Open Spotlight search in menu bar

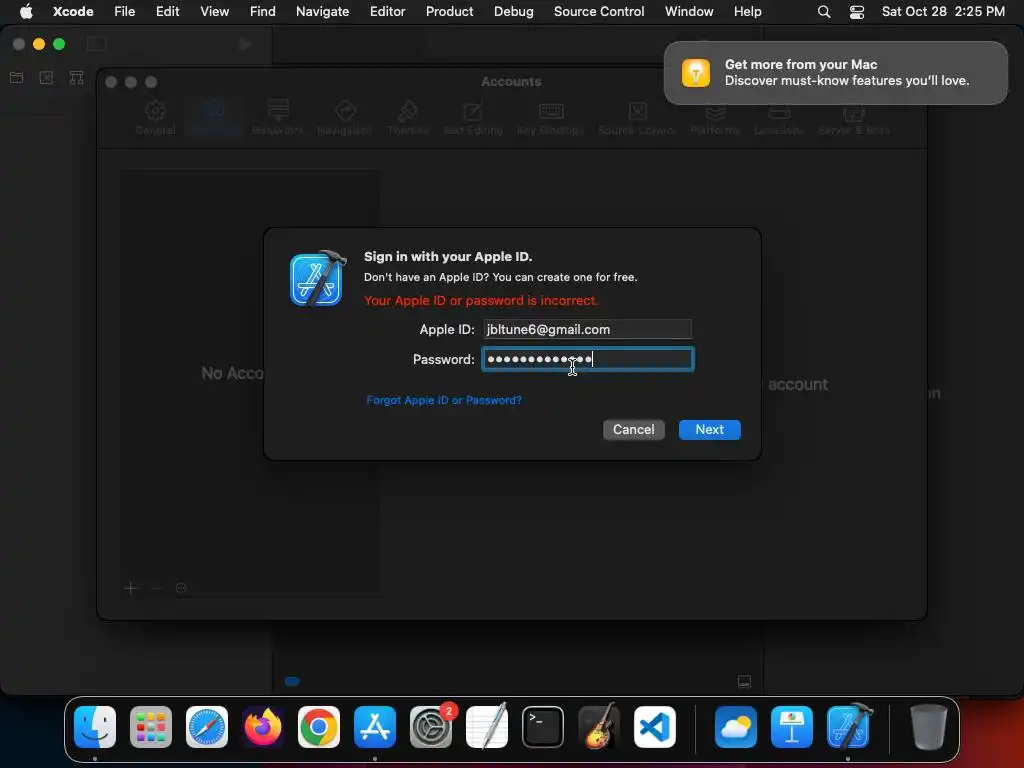[x=824, y=12]
